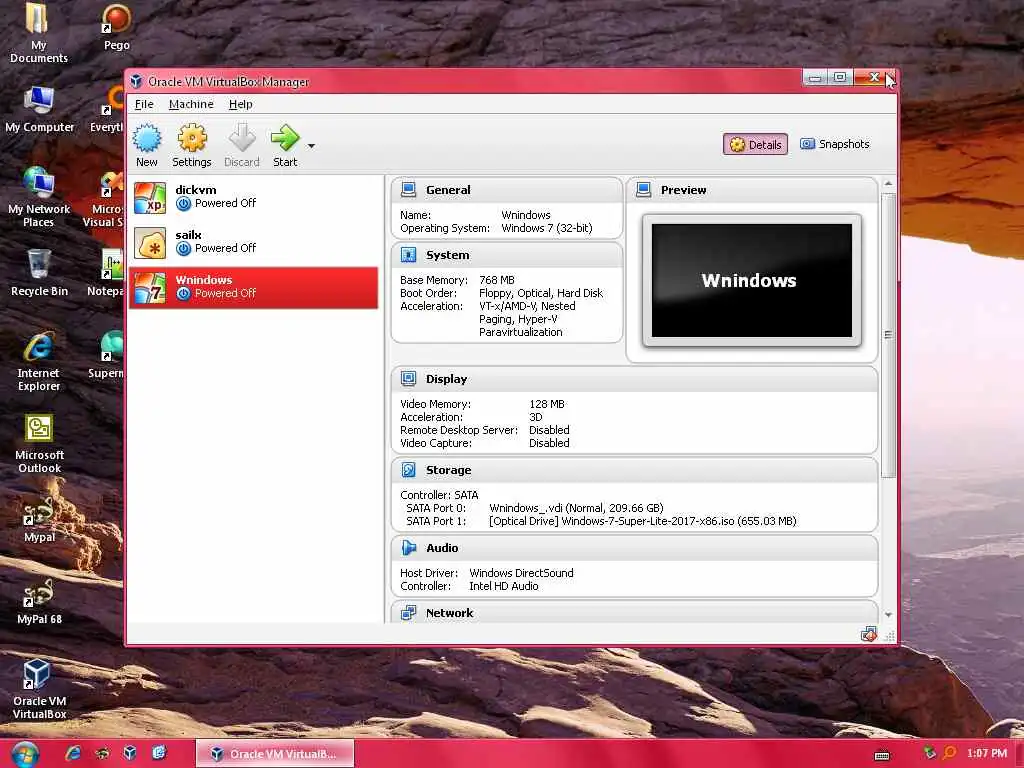Click the System section chip icon
Image resolution: width=1024 pixels, height=768 pixels.
pyautogui.click(x=409, y=255)
